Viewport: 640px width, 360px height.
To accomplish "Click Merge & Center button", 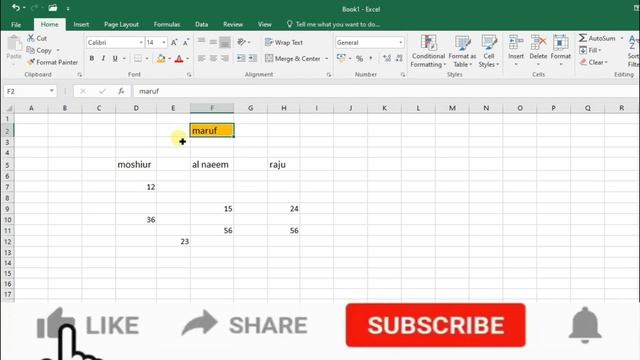I will point(293,58).
